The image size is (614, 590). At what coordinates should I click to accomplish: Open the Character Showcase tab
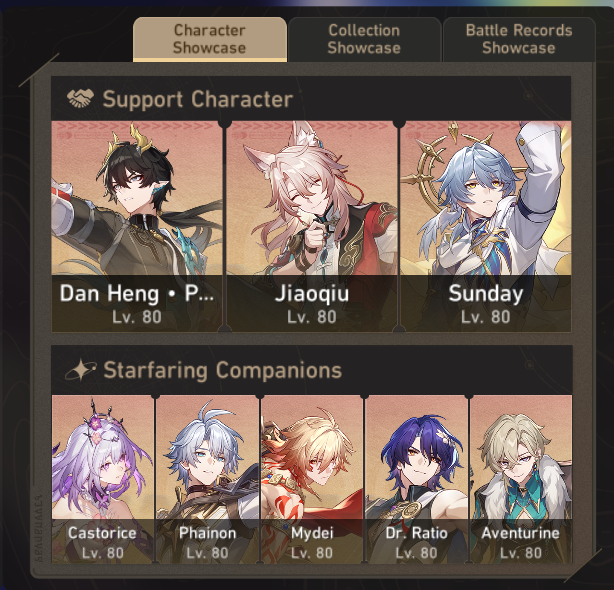(x=210, y=39)
